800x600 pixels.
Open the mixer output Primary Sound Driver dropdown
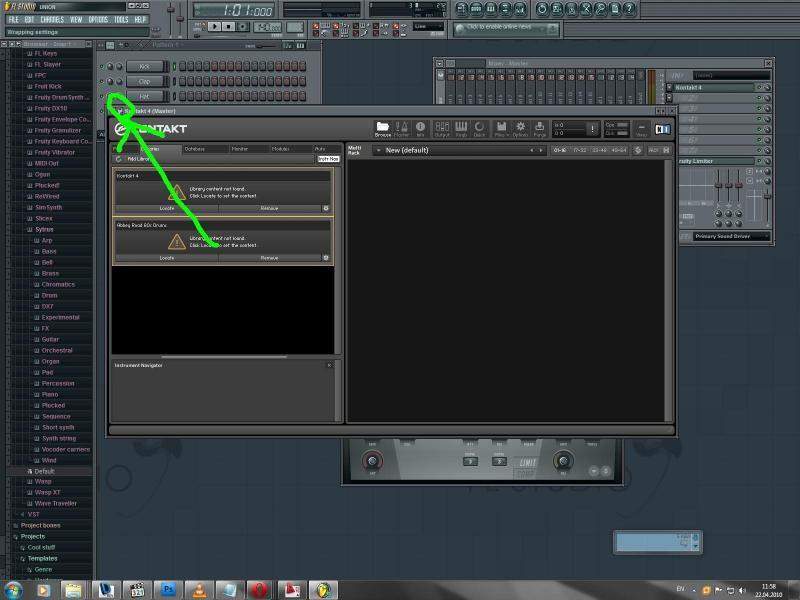coord(732,236)
